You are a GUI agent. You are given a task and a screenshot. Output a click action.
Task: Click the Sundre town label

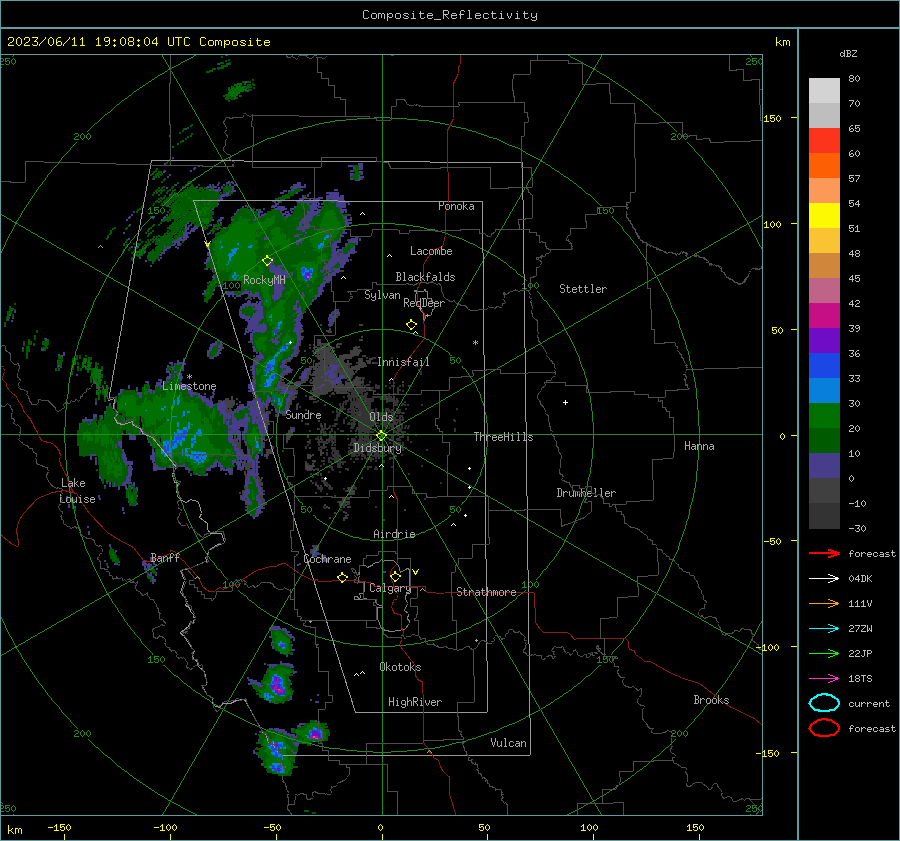[303, 415]
